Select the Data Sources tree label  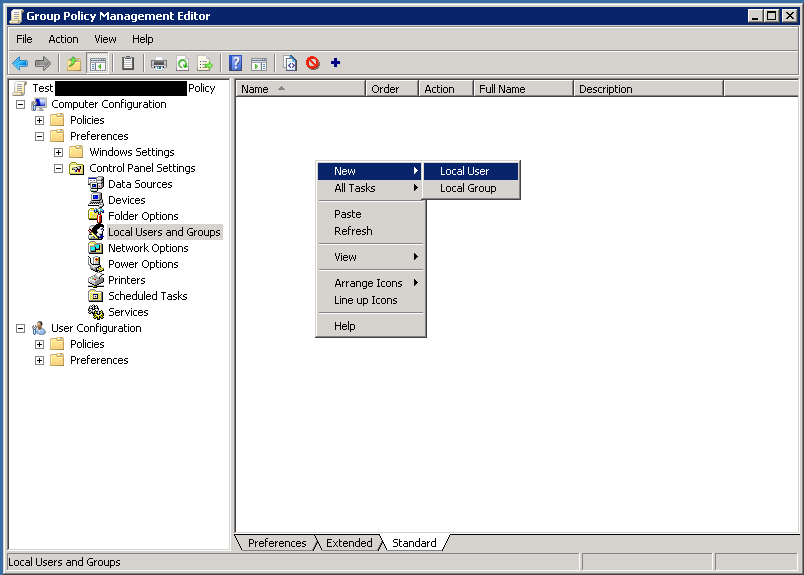140,184
